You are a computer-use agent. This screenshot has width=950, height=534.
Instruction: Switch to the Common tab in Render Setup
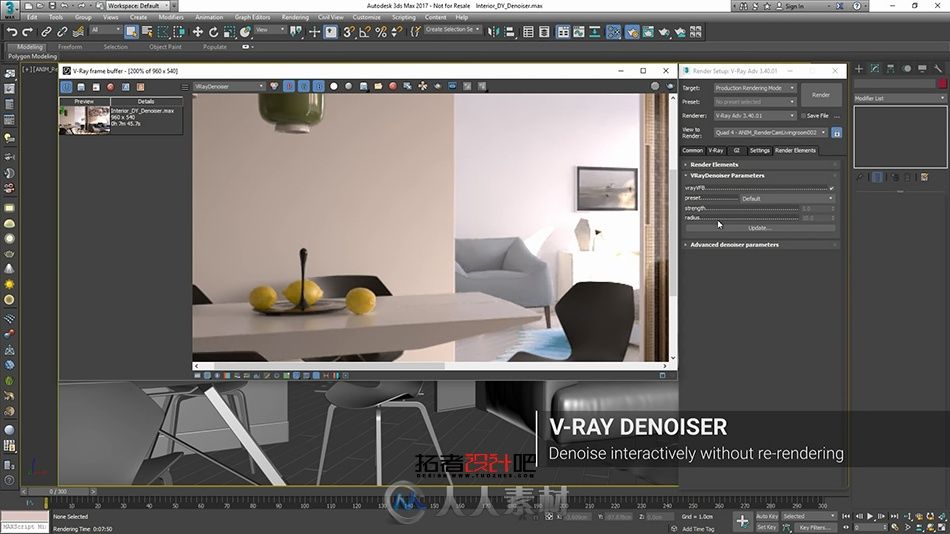693,150
